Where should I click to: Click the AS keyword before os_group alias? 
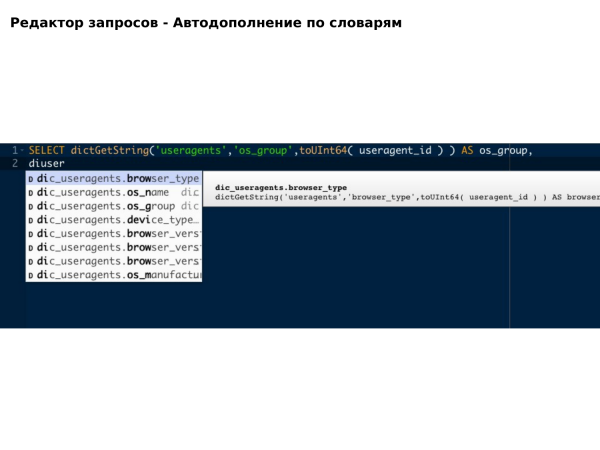467,150
